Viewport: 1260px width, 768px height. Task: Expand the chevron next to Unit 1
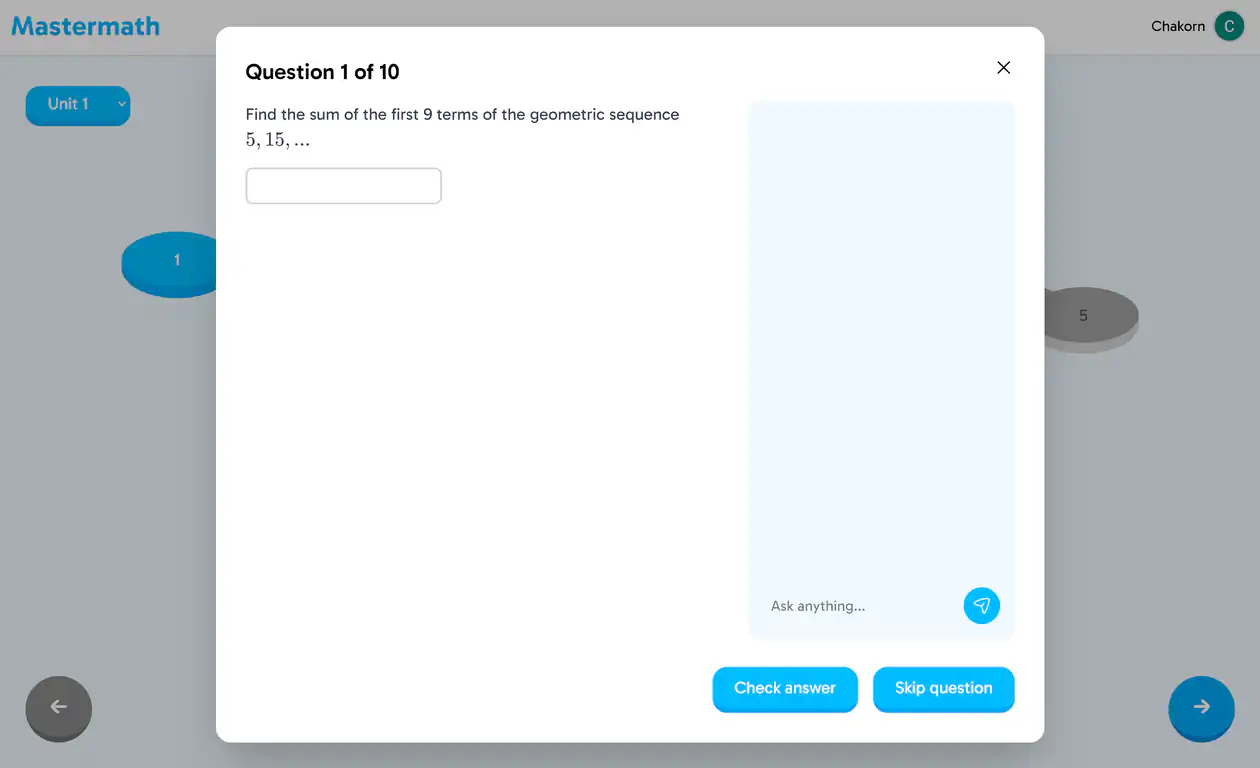pos(121,104)
